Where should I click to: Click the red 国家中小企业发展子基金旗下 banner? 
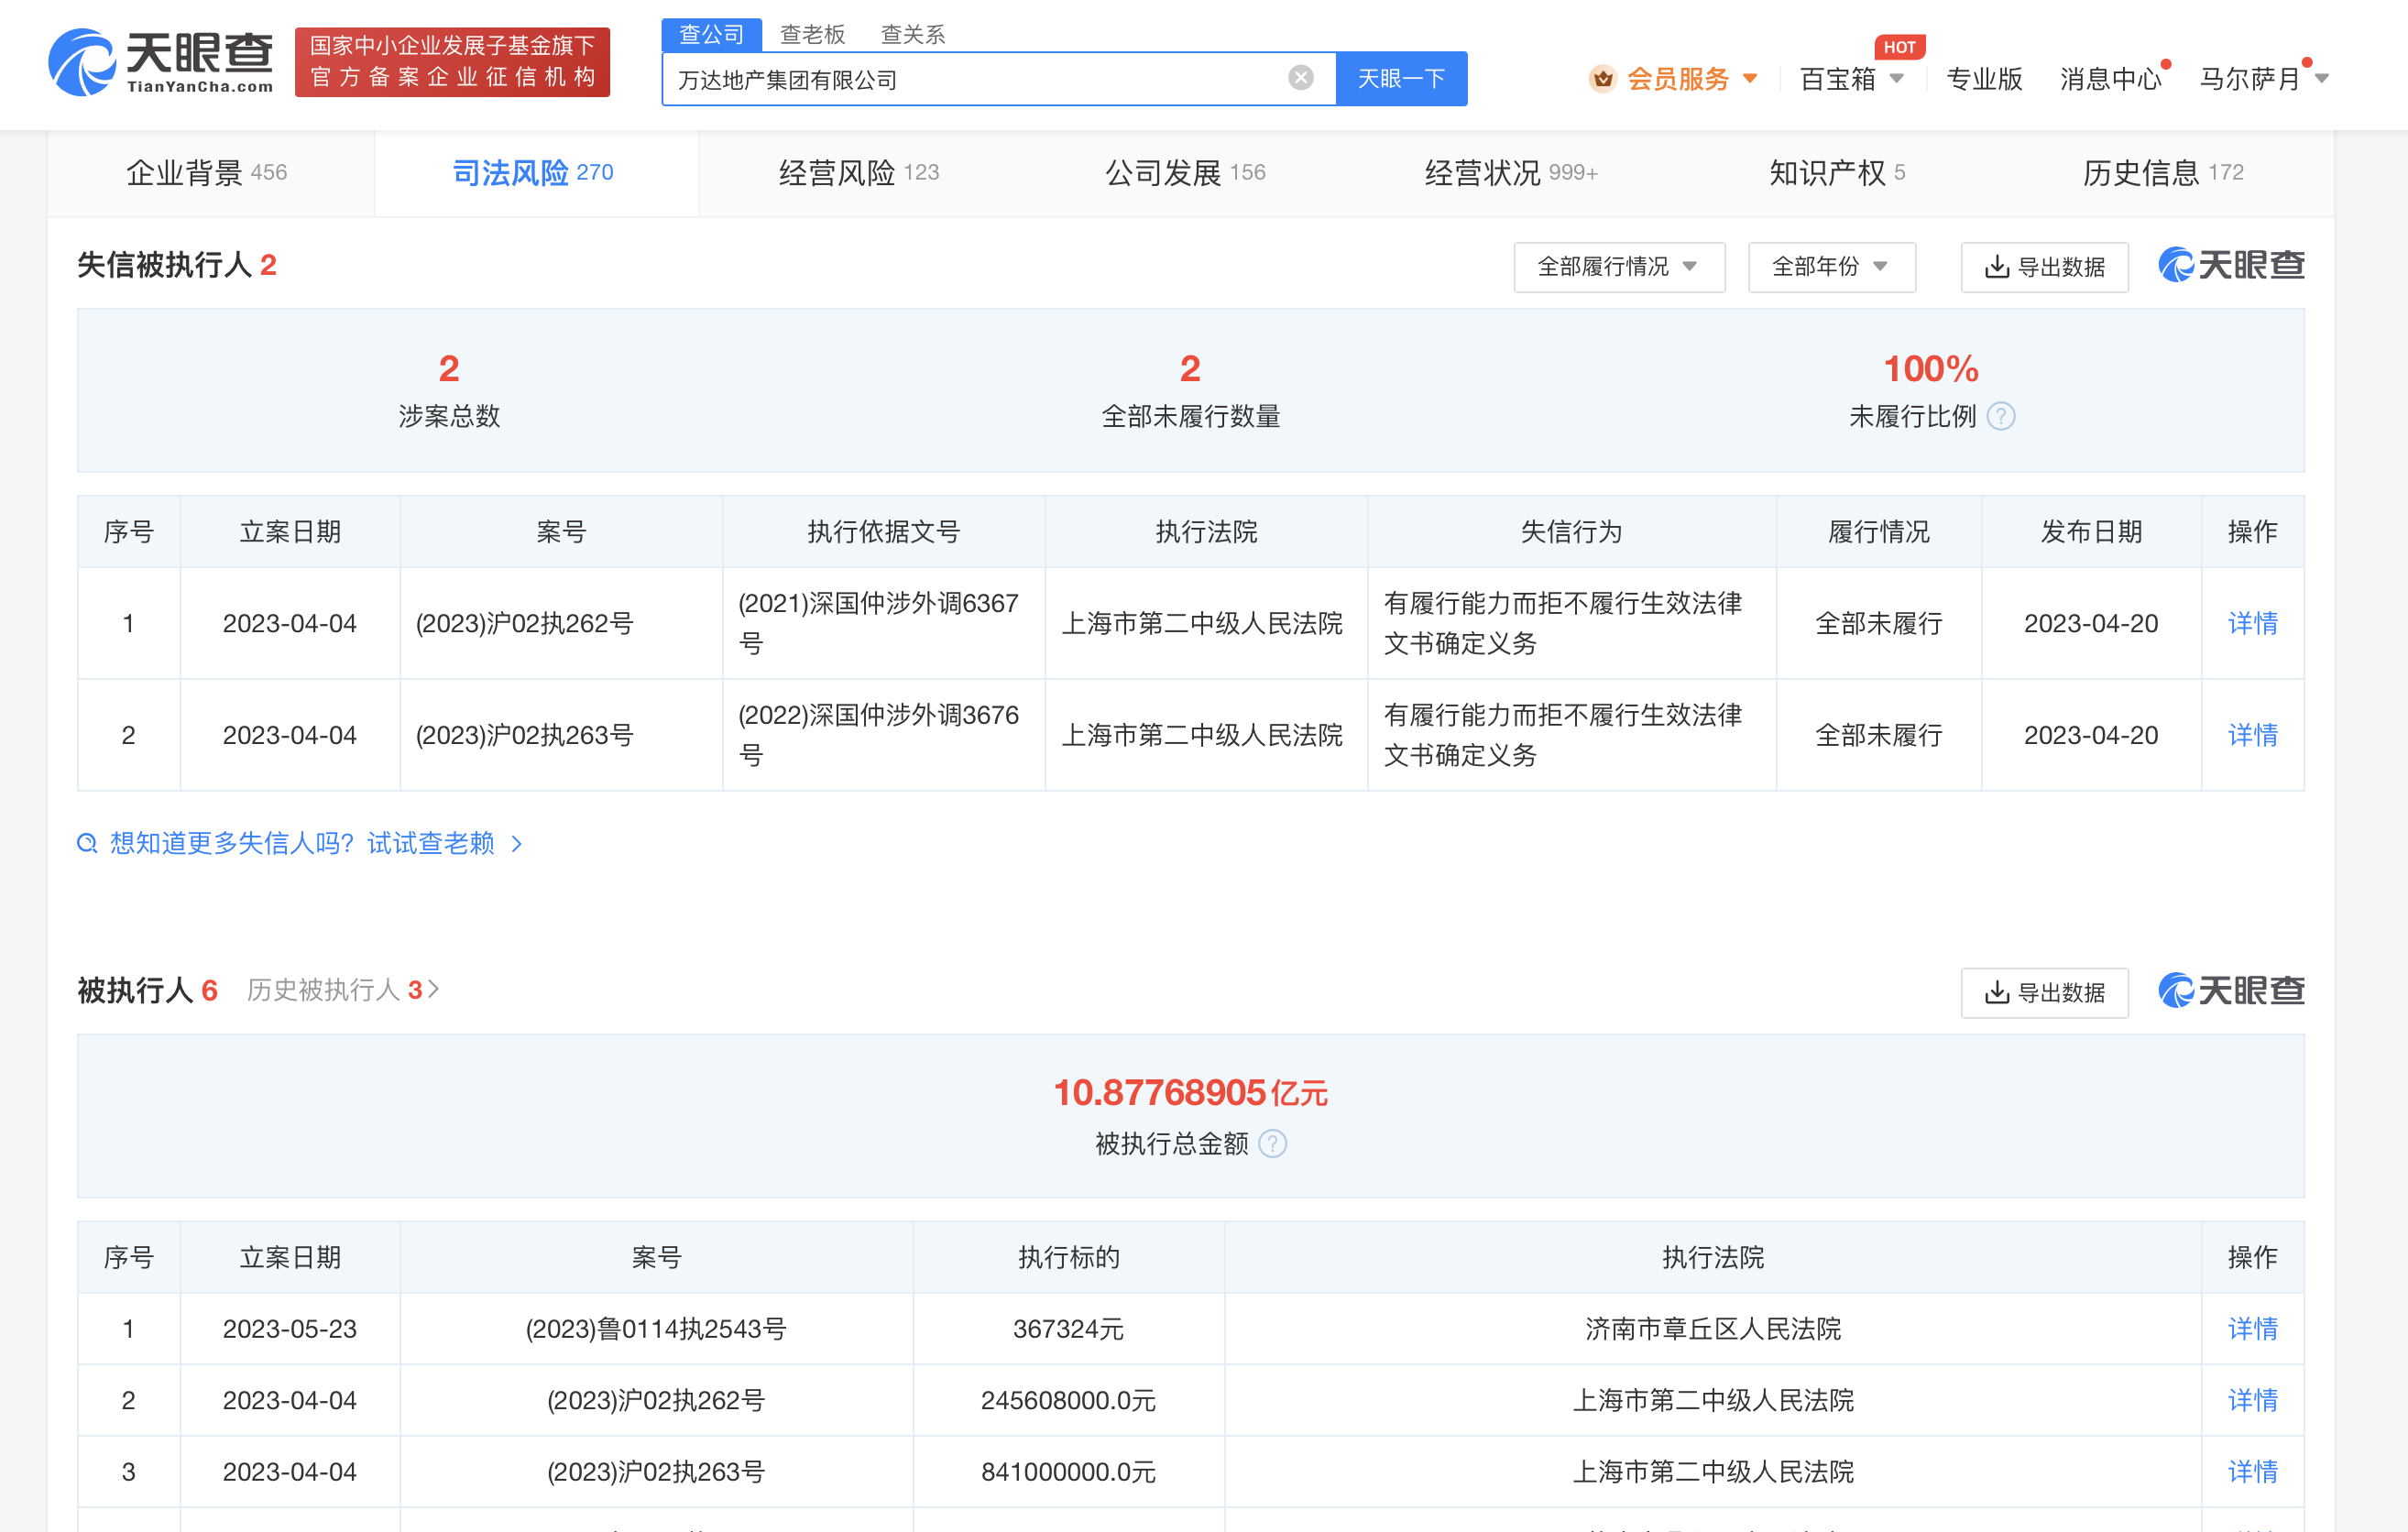tap(452, 62)
